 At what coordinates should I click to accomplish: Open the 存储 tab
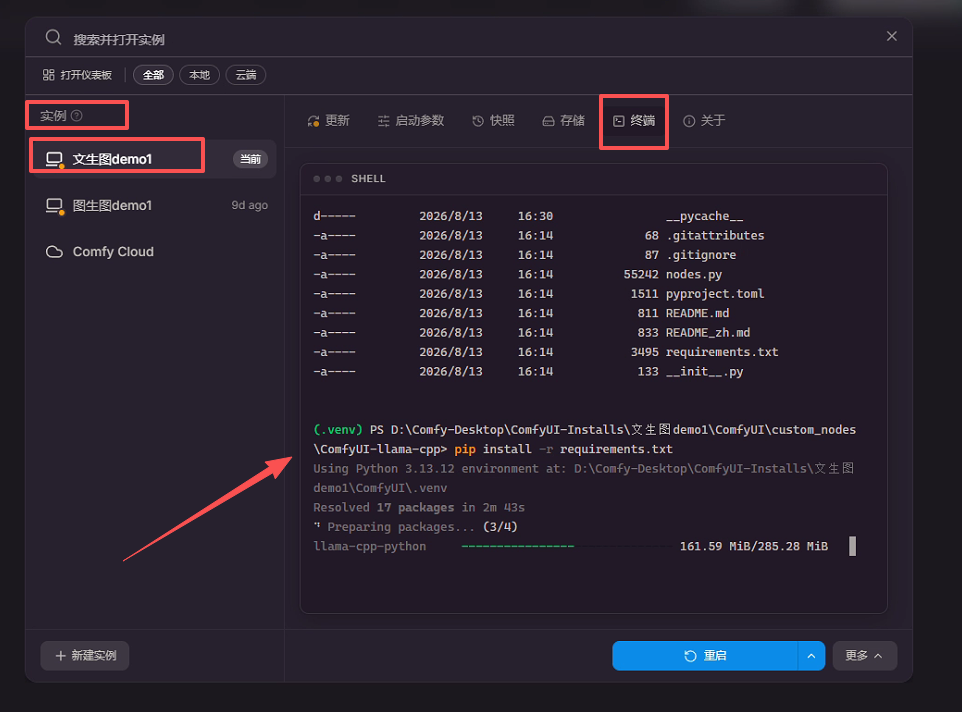[564, 121]
